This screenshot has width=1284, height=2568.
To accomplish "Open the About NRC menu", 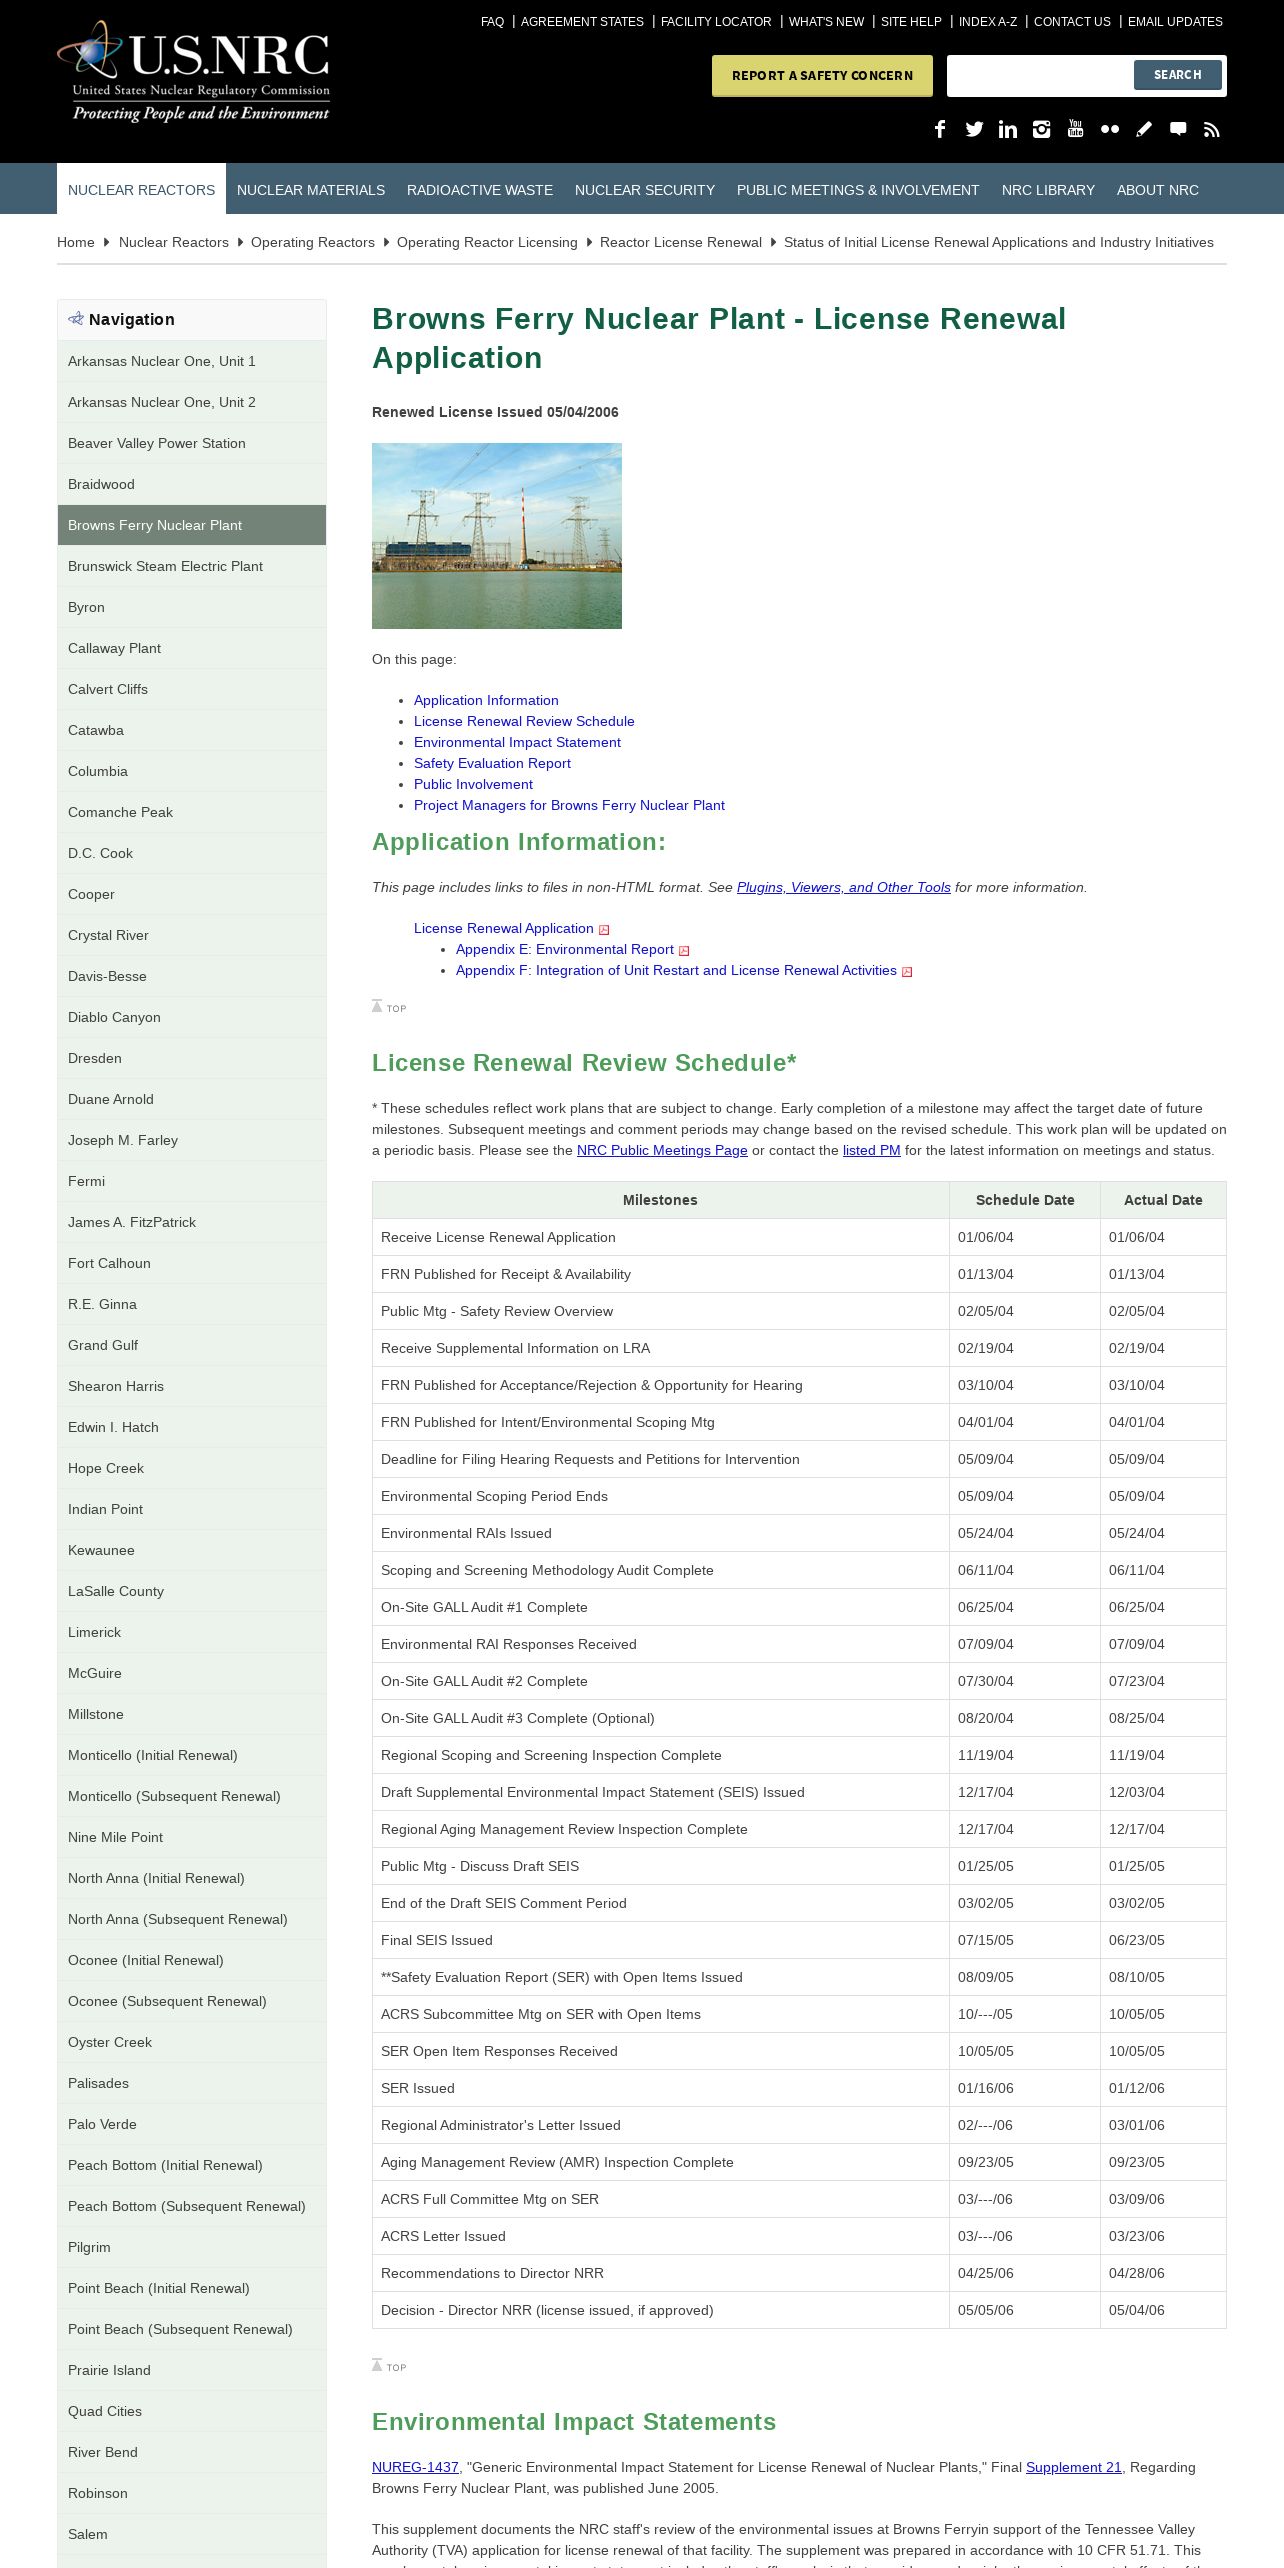I will pos(1158,190).
